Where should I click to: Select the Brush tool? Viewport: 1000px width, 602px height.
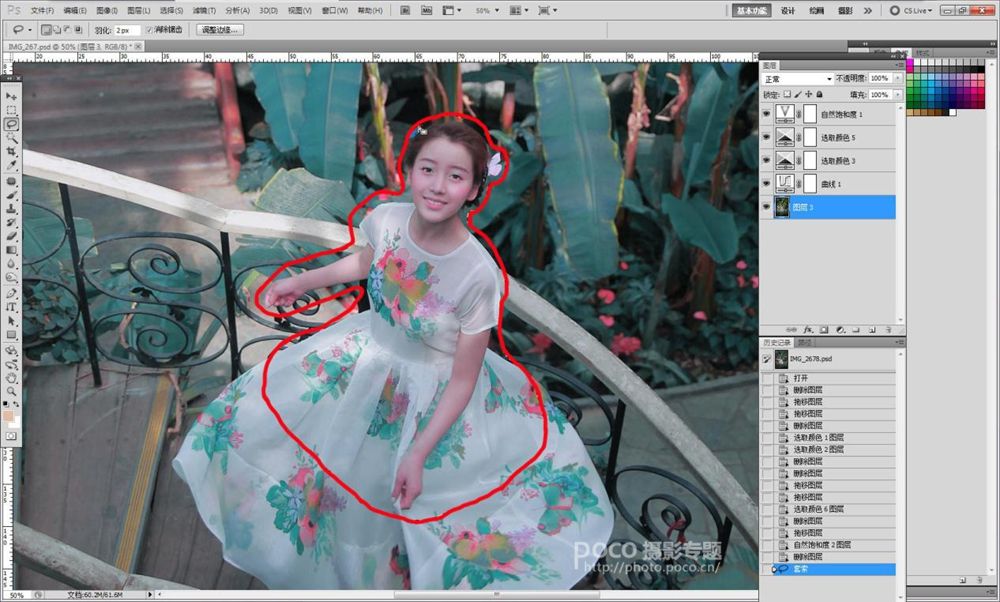[x=11, y=195]
